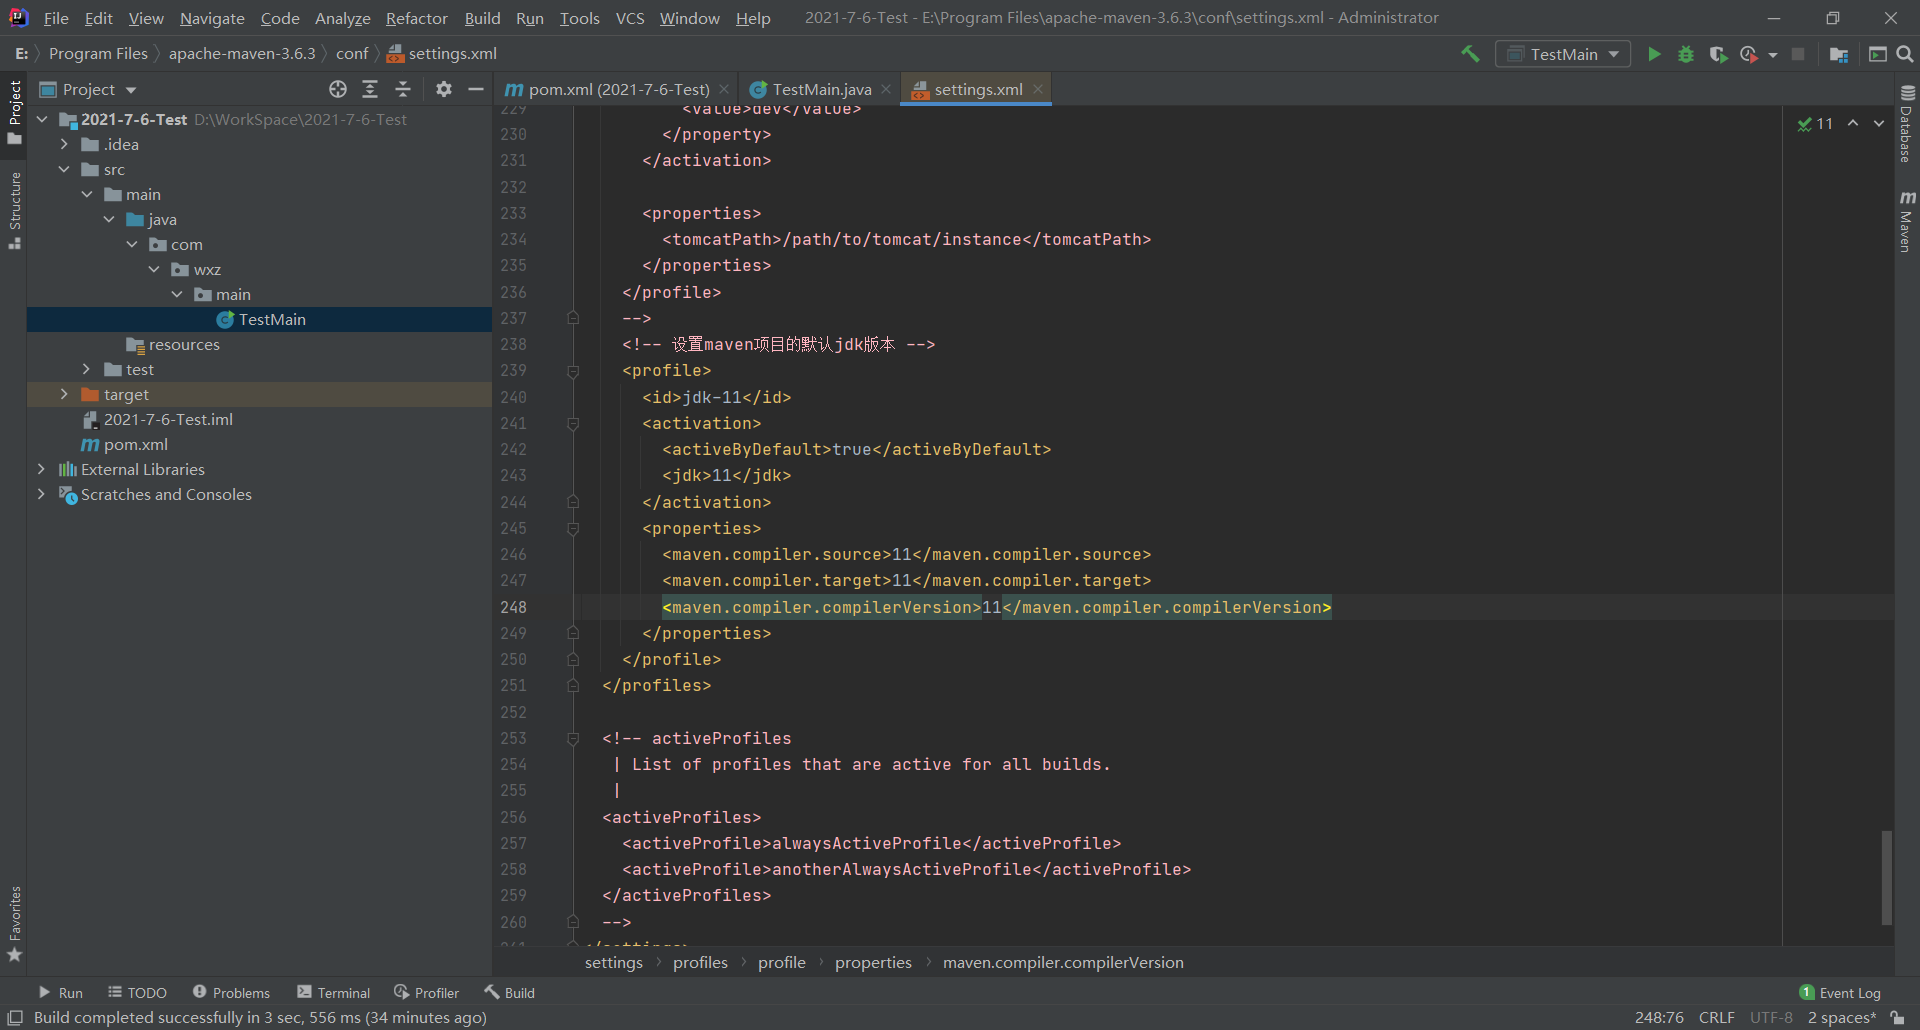The image size is (1920, 1030).
Task: Open the Event Log
Action: pos(1840,992)
